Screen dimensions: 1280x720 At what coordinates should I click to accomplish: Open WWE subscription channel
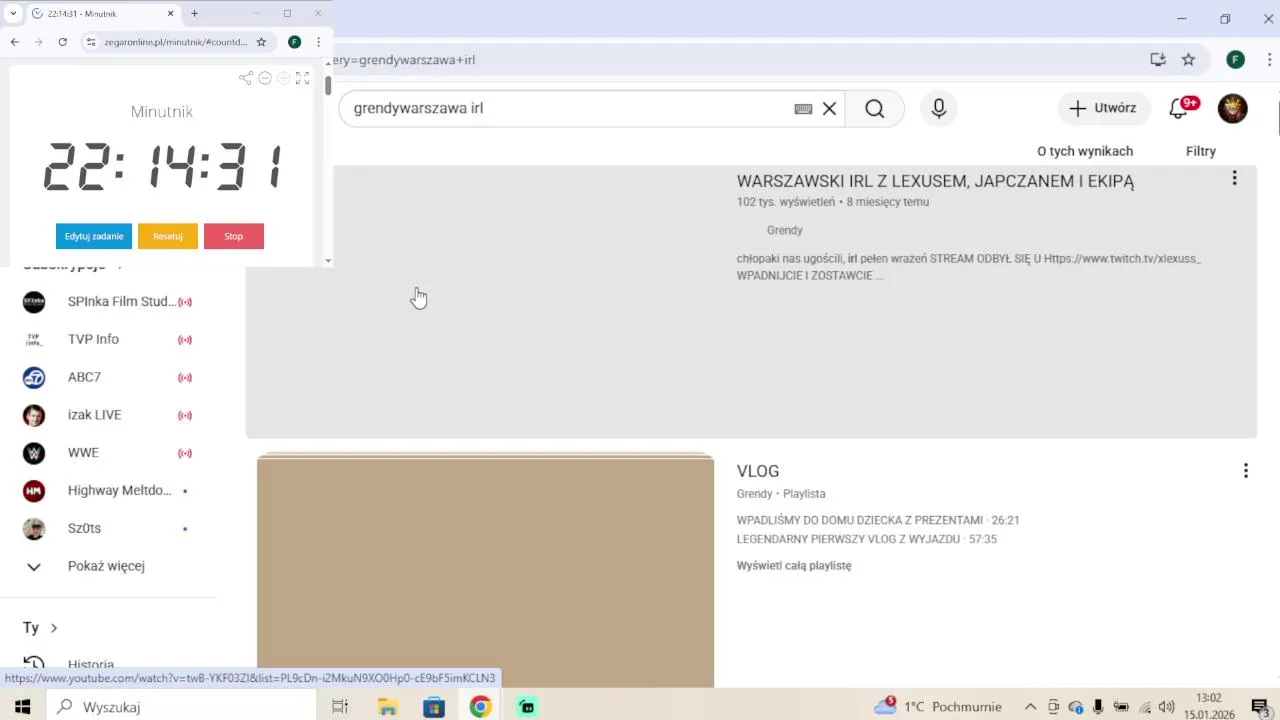108,452
